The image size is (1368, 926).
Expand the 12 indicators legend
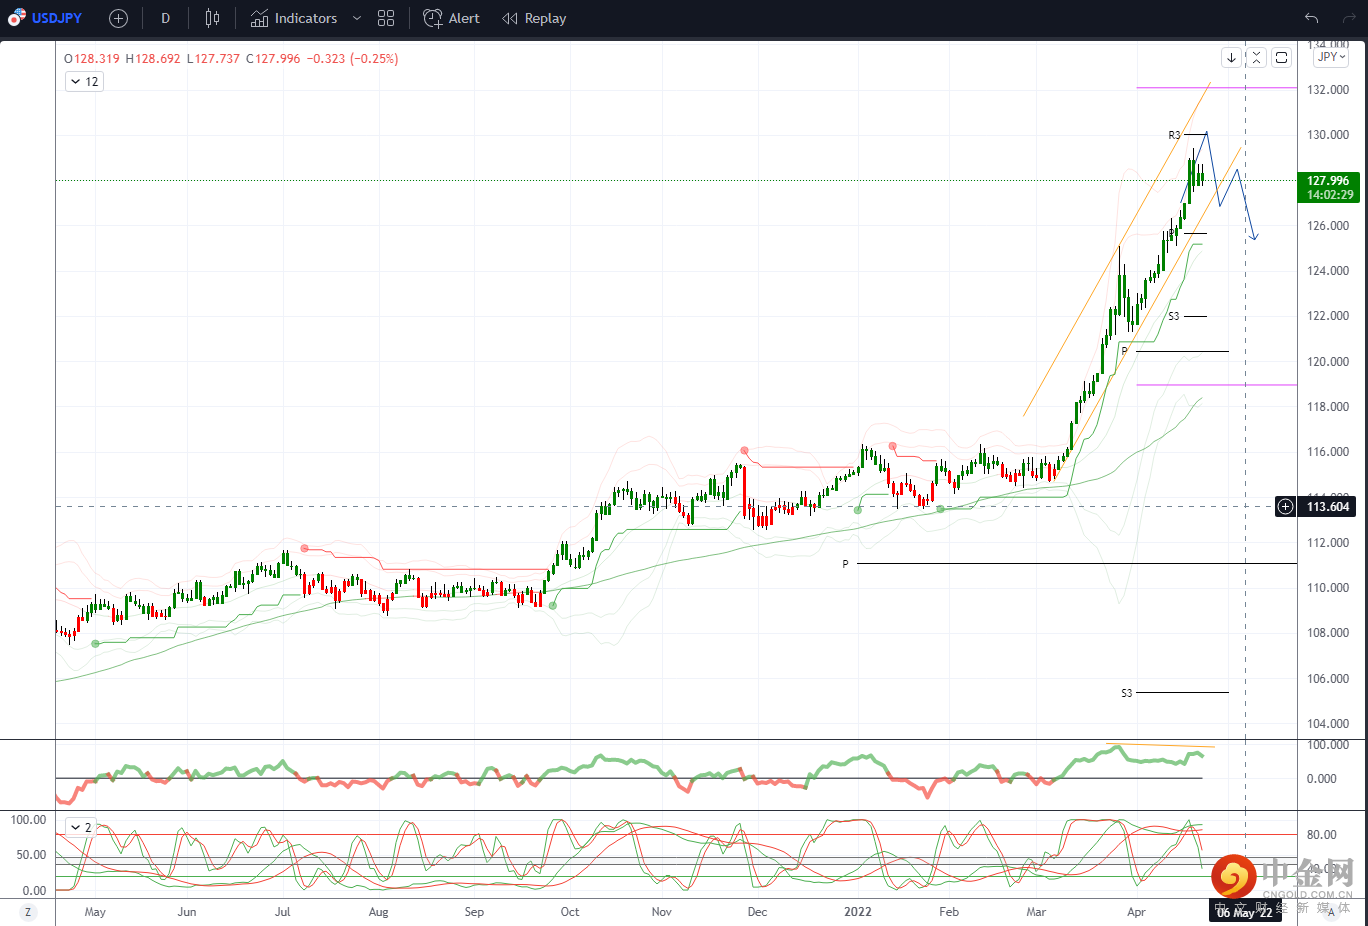click(x=84, y=82)
